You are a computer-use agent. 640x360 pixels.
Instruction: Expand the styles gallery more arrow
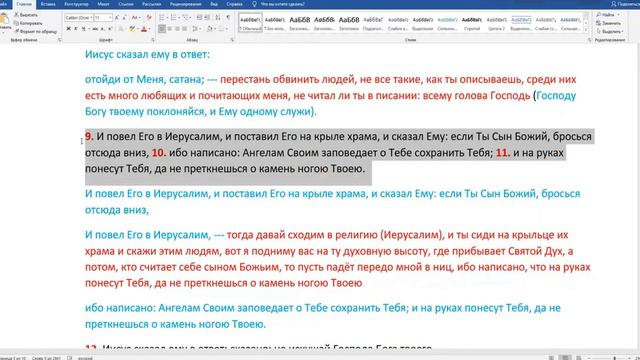pos(586,30)
